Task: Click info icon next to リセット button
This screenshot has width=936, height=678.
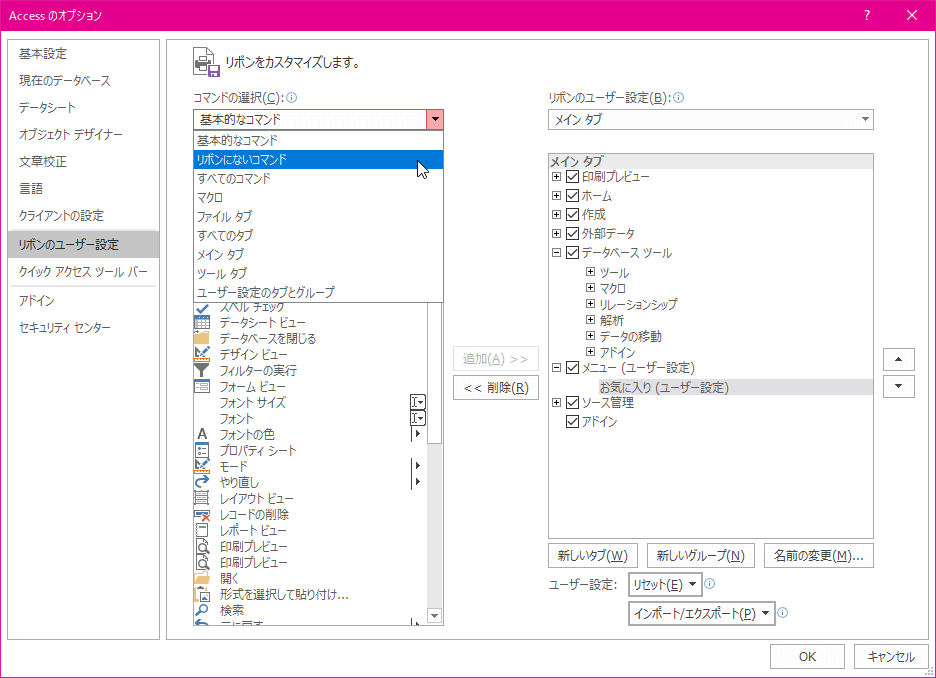Action: point(710,584)
